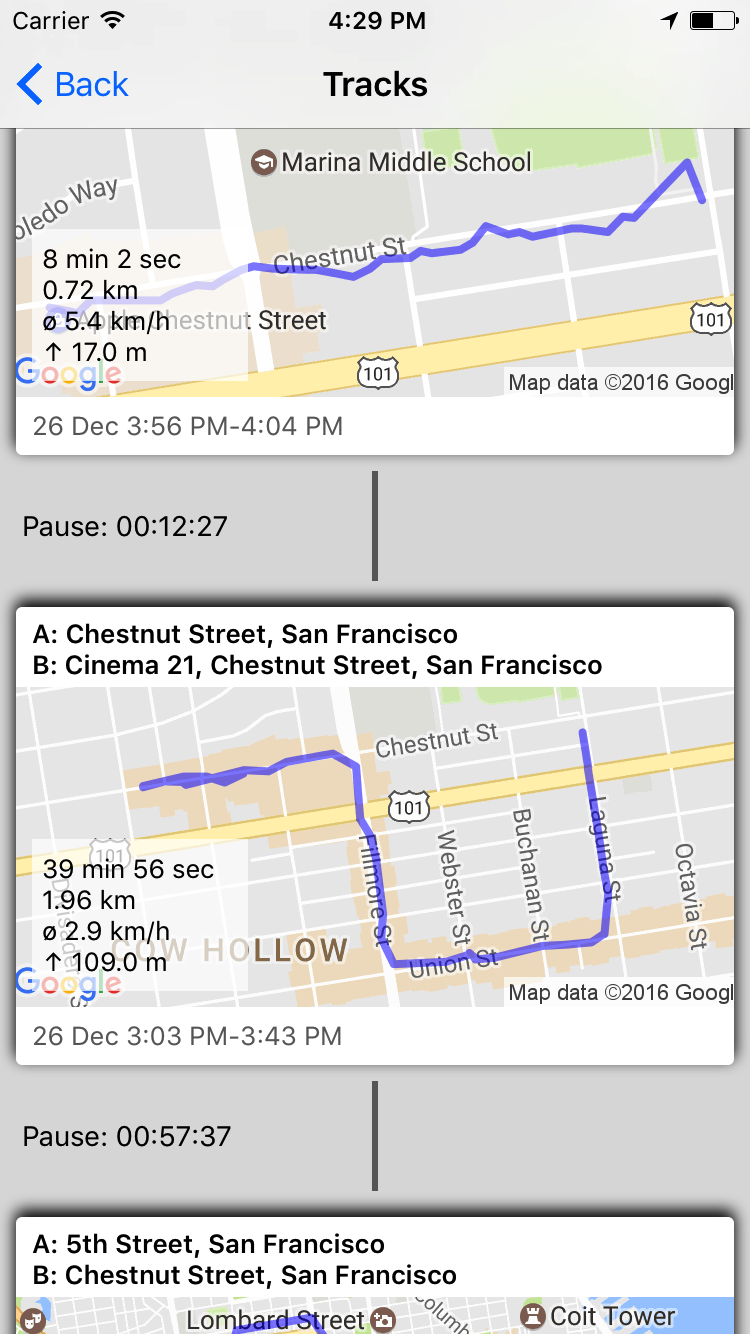
Task: Open the track dated 26 Dec 3:03 PM-3:43 PM
Action: point(188,1036)
